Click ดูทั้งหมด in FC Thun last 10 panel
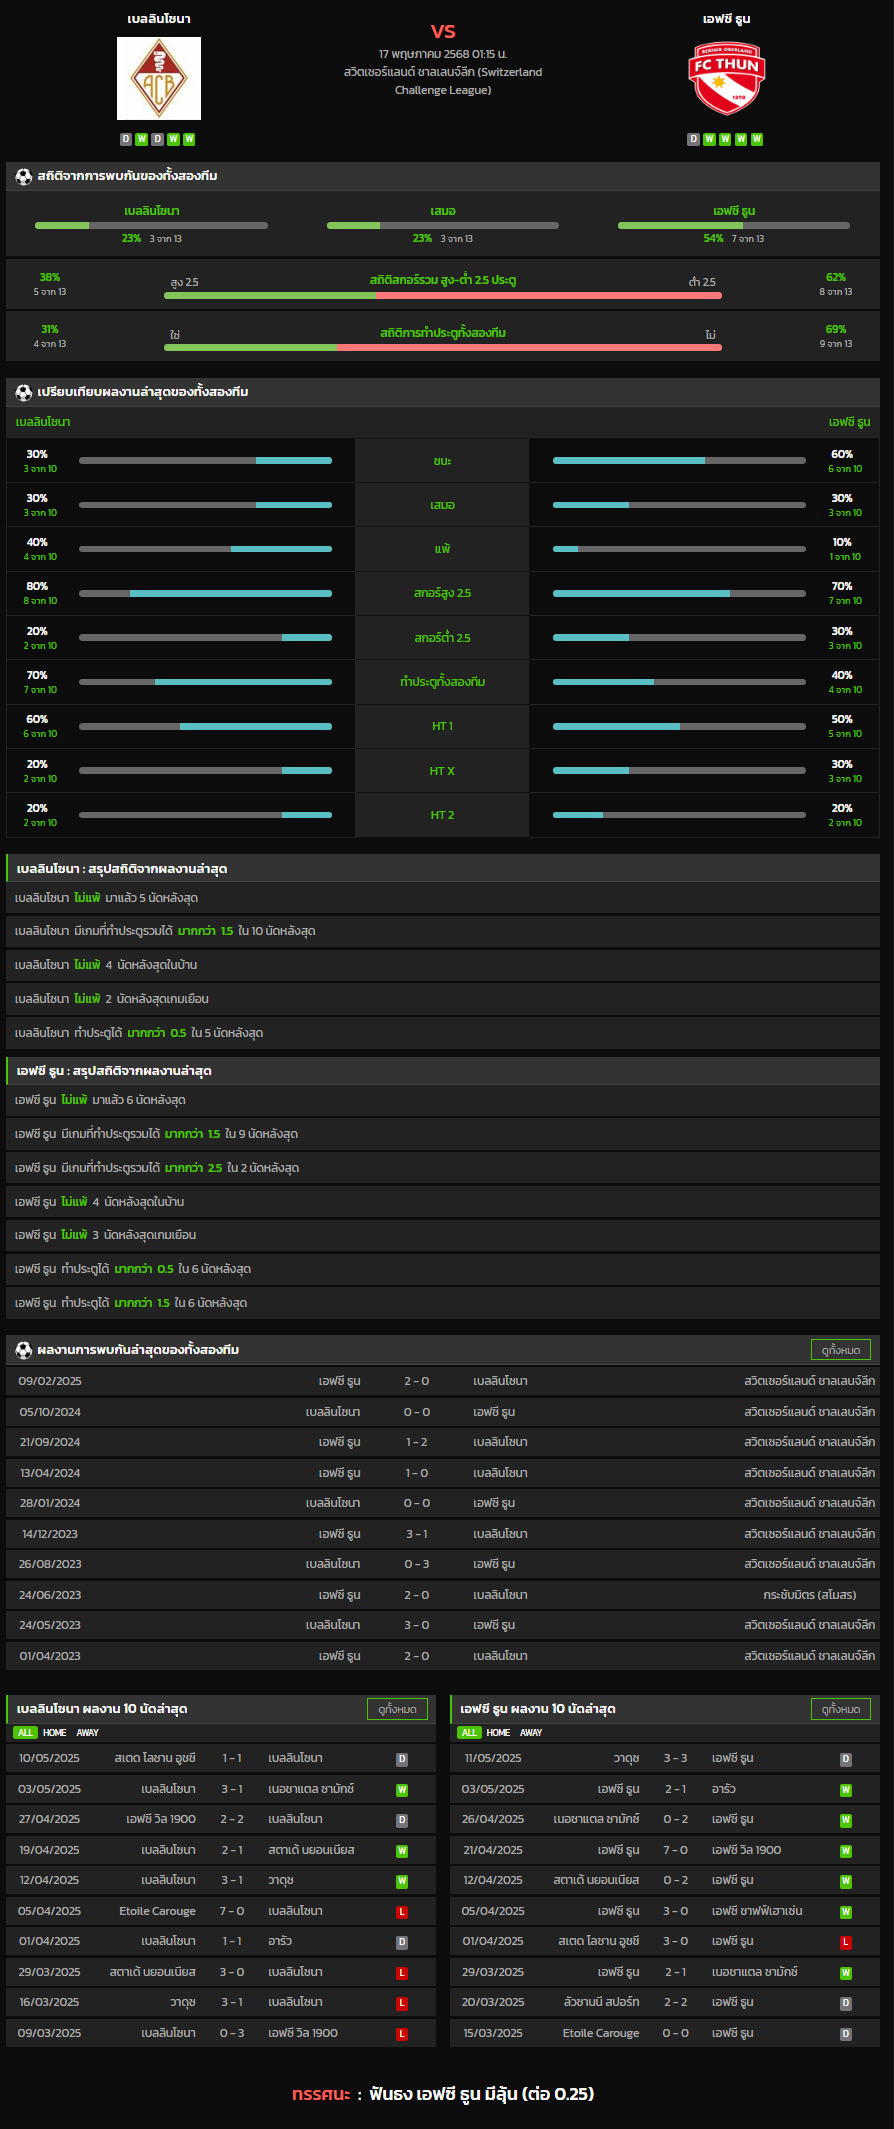Screen dimensions: 894x2129 pyautogui.click(x=841, y=1709)
